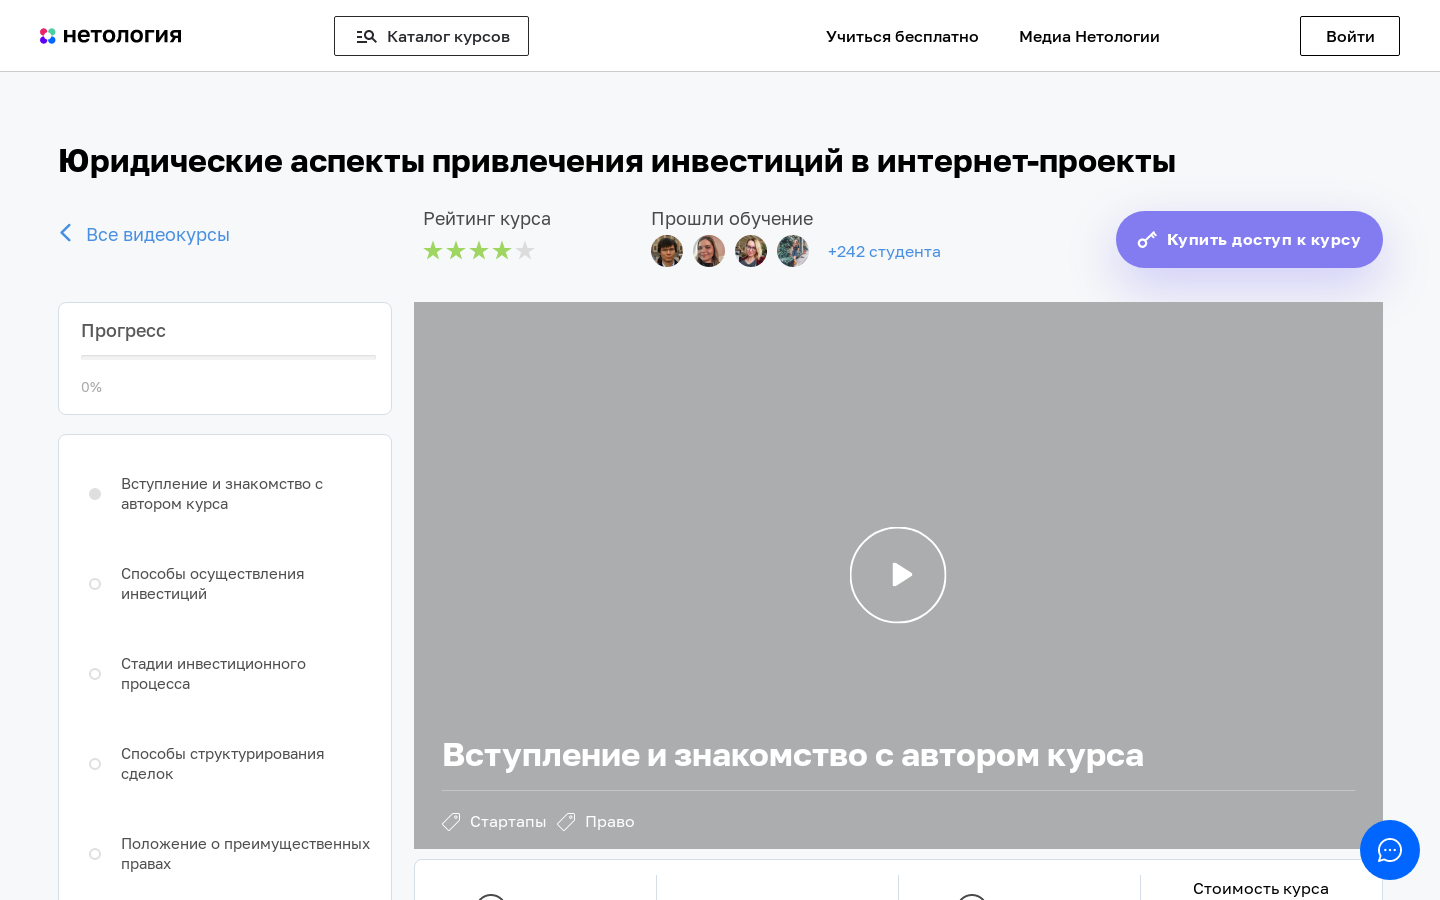Click the fourth rating star
This screenshot has width=1440, height=900.
point(502,251)
